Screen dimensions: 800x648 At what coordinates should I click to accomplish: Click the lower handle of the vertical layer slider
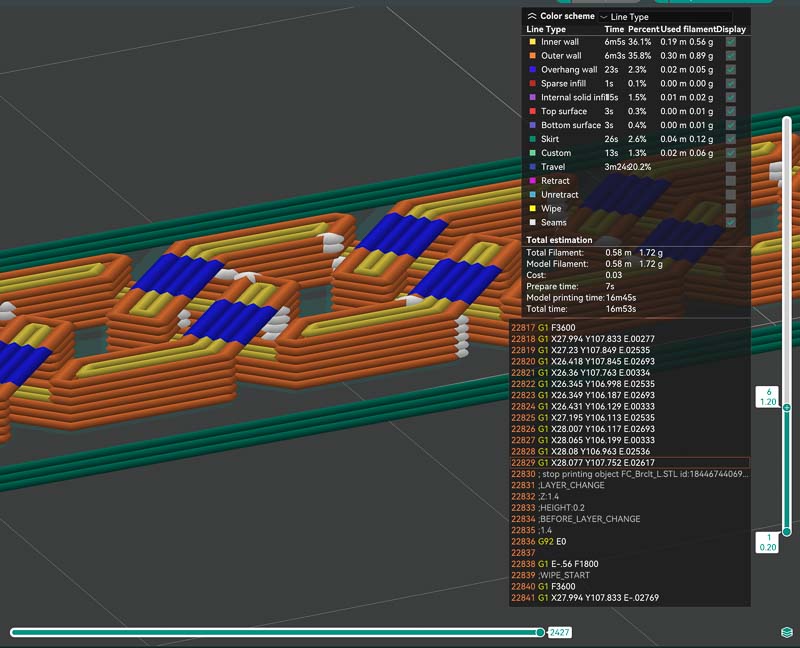pos(787,532)
